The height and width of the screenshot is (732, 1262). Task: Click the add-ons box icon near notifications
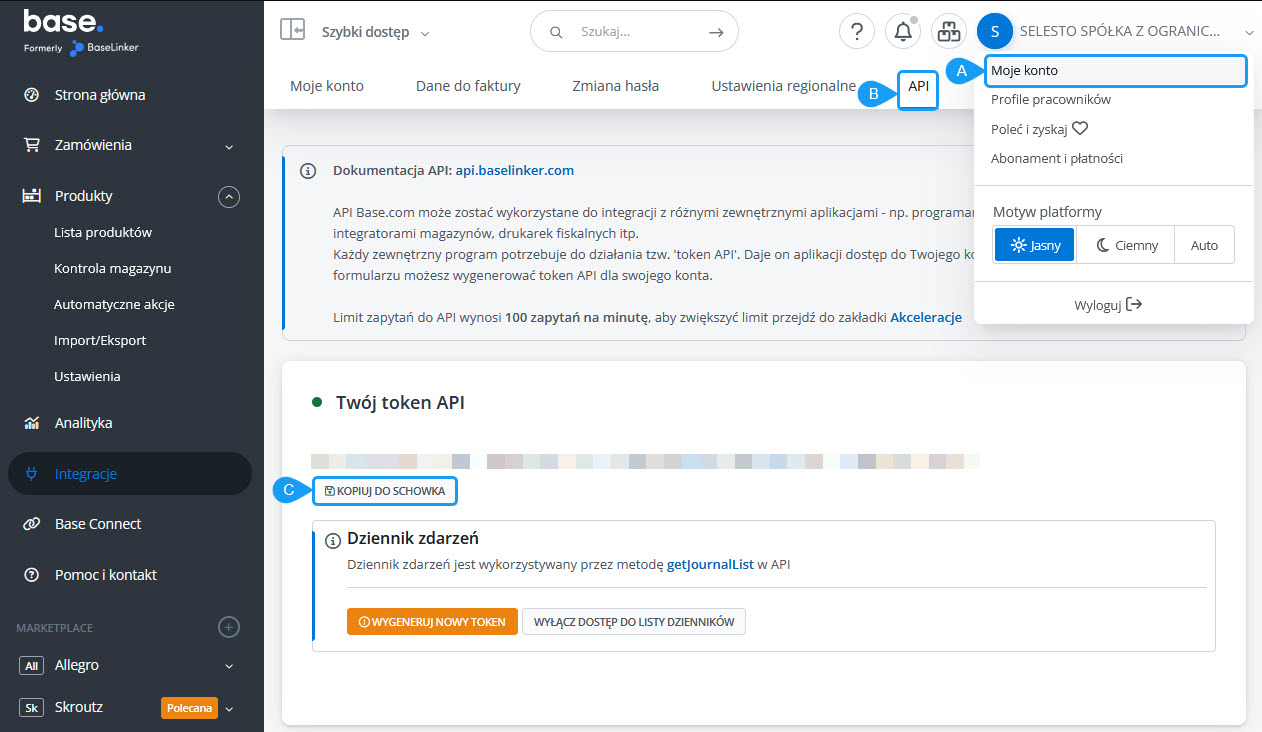[948, 31]
